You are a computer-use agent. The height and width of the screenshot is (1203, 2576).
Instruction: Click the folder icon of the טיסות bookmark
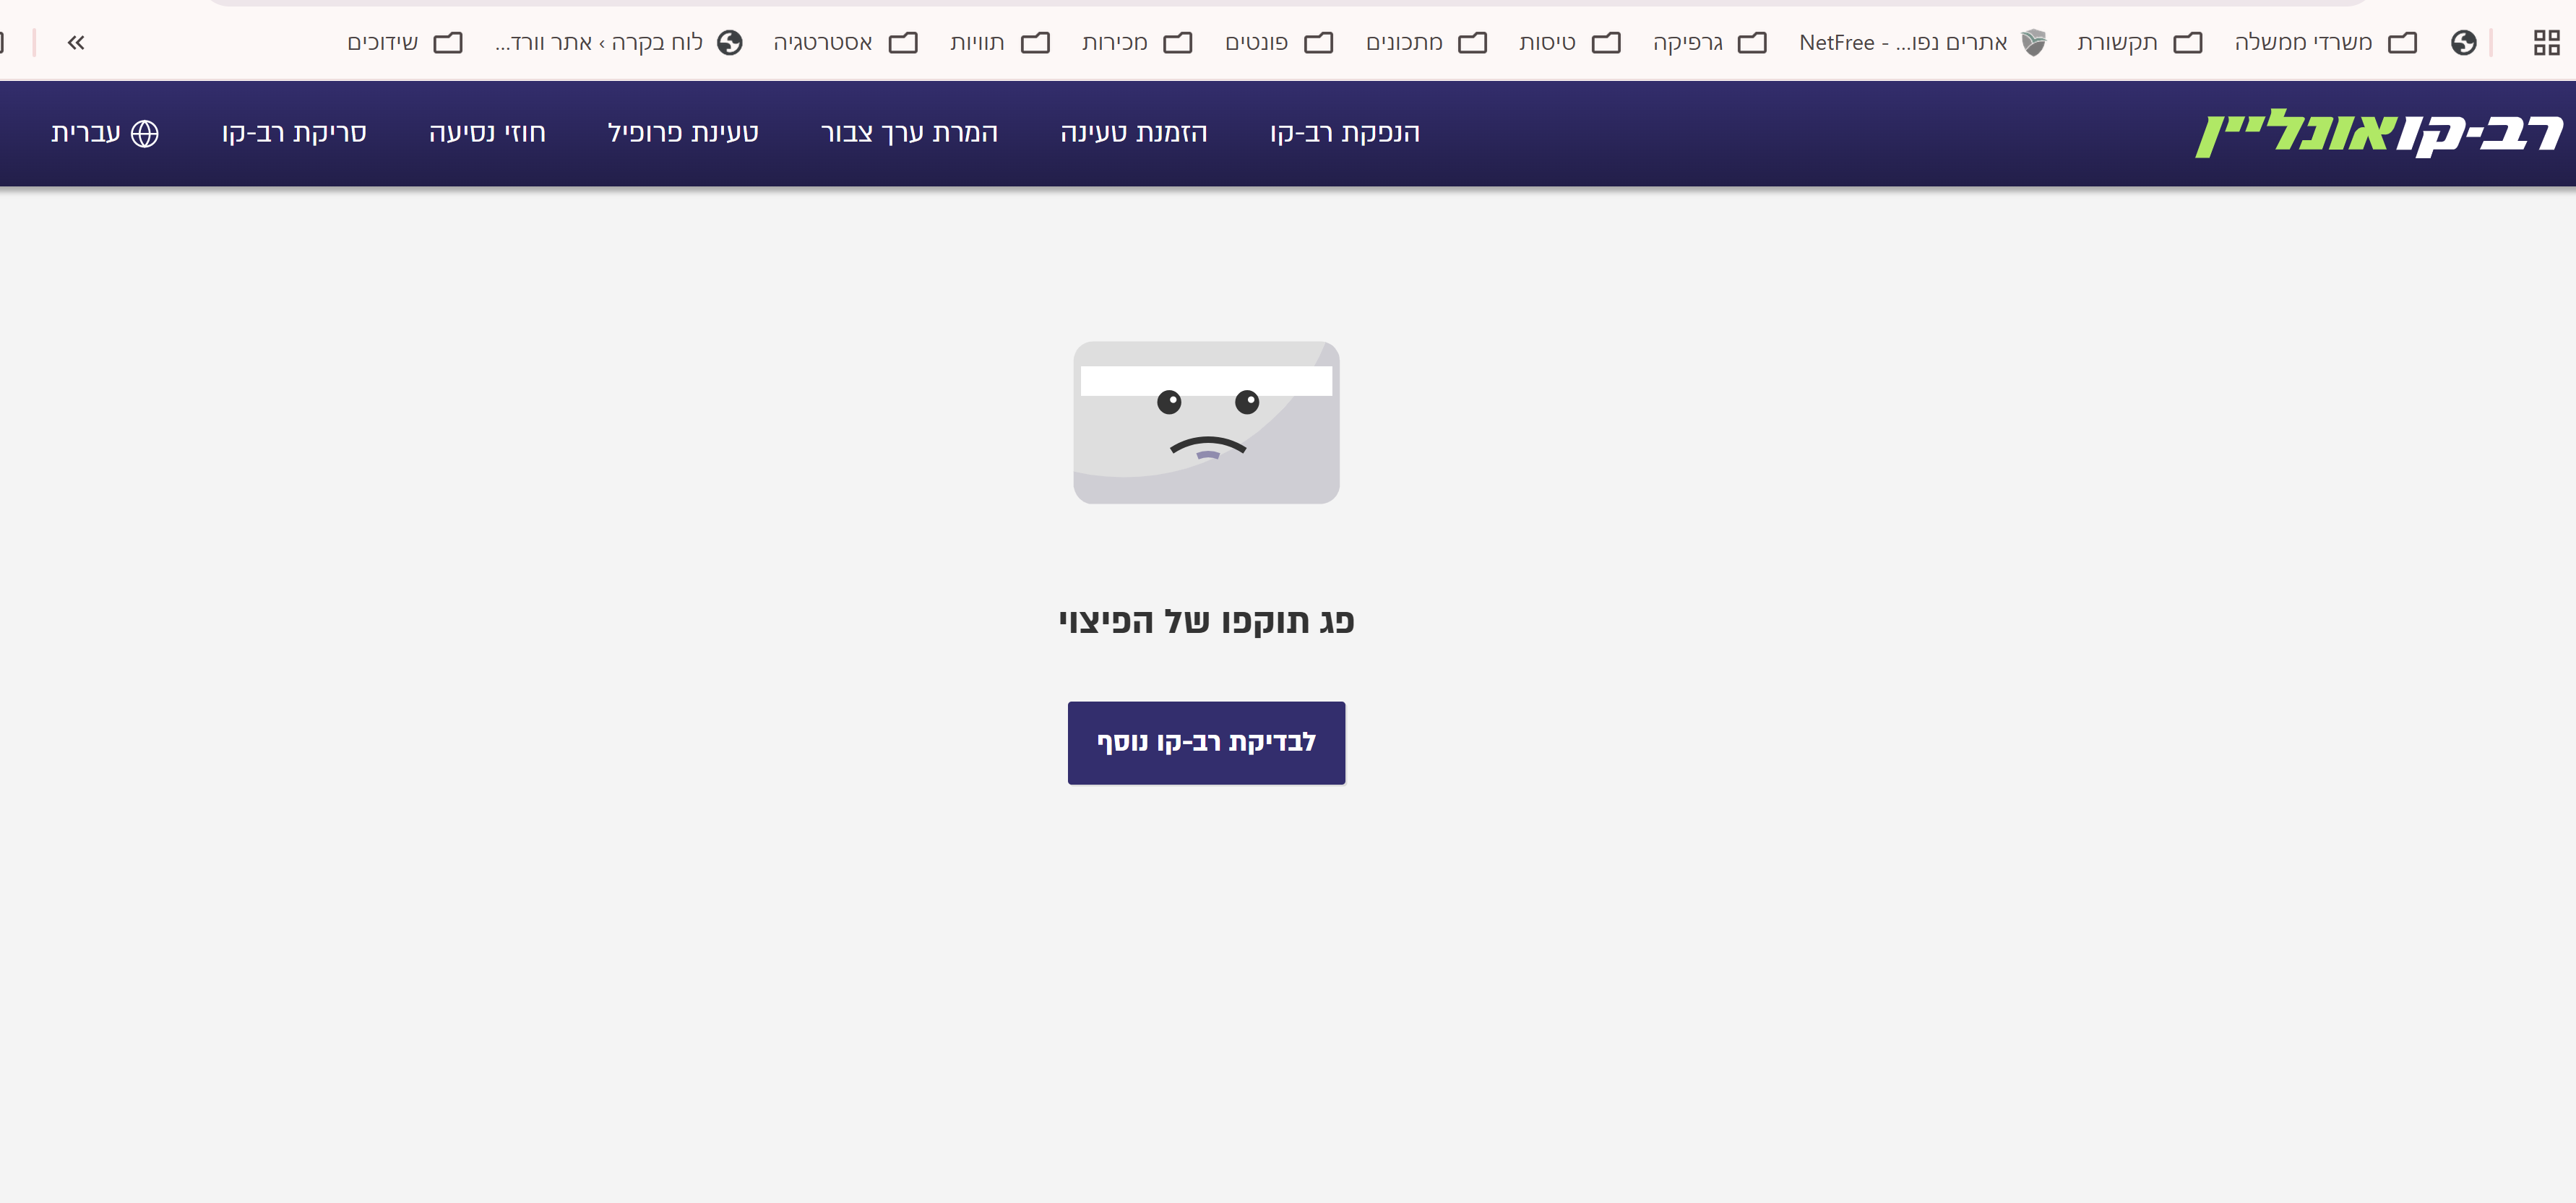1606,42
